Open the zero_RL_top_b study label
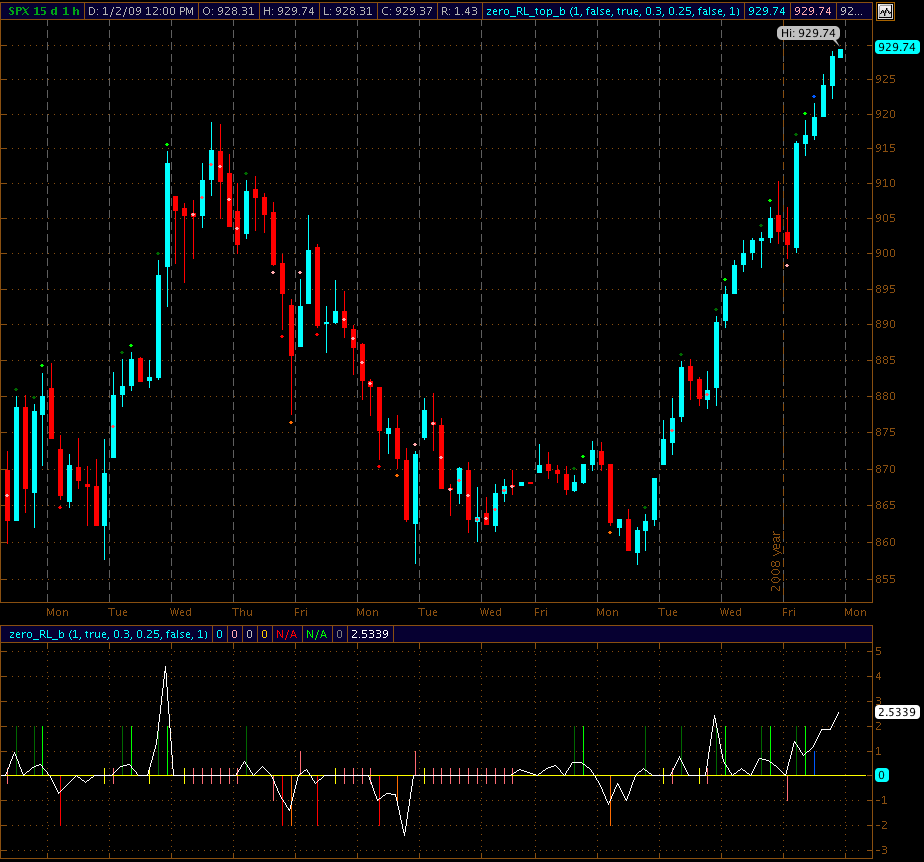 coord(612,12)
